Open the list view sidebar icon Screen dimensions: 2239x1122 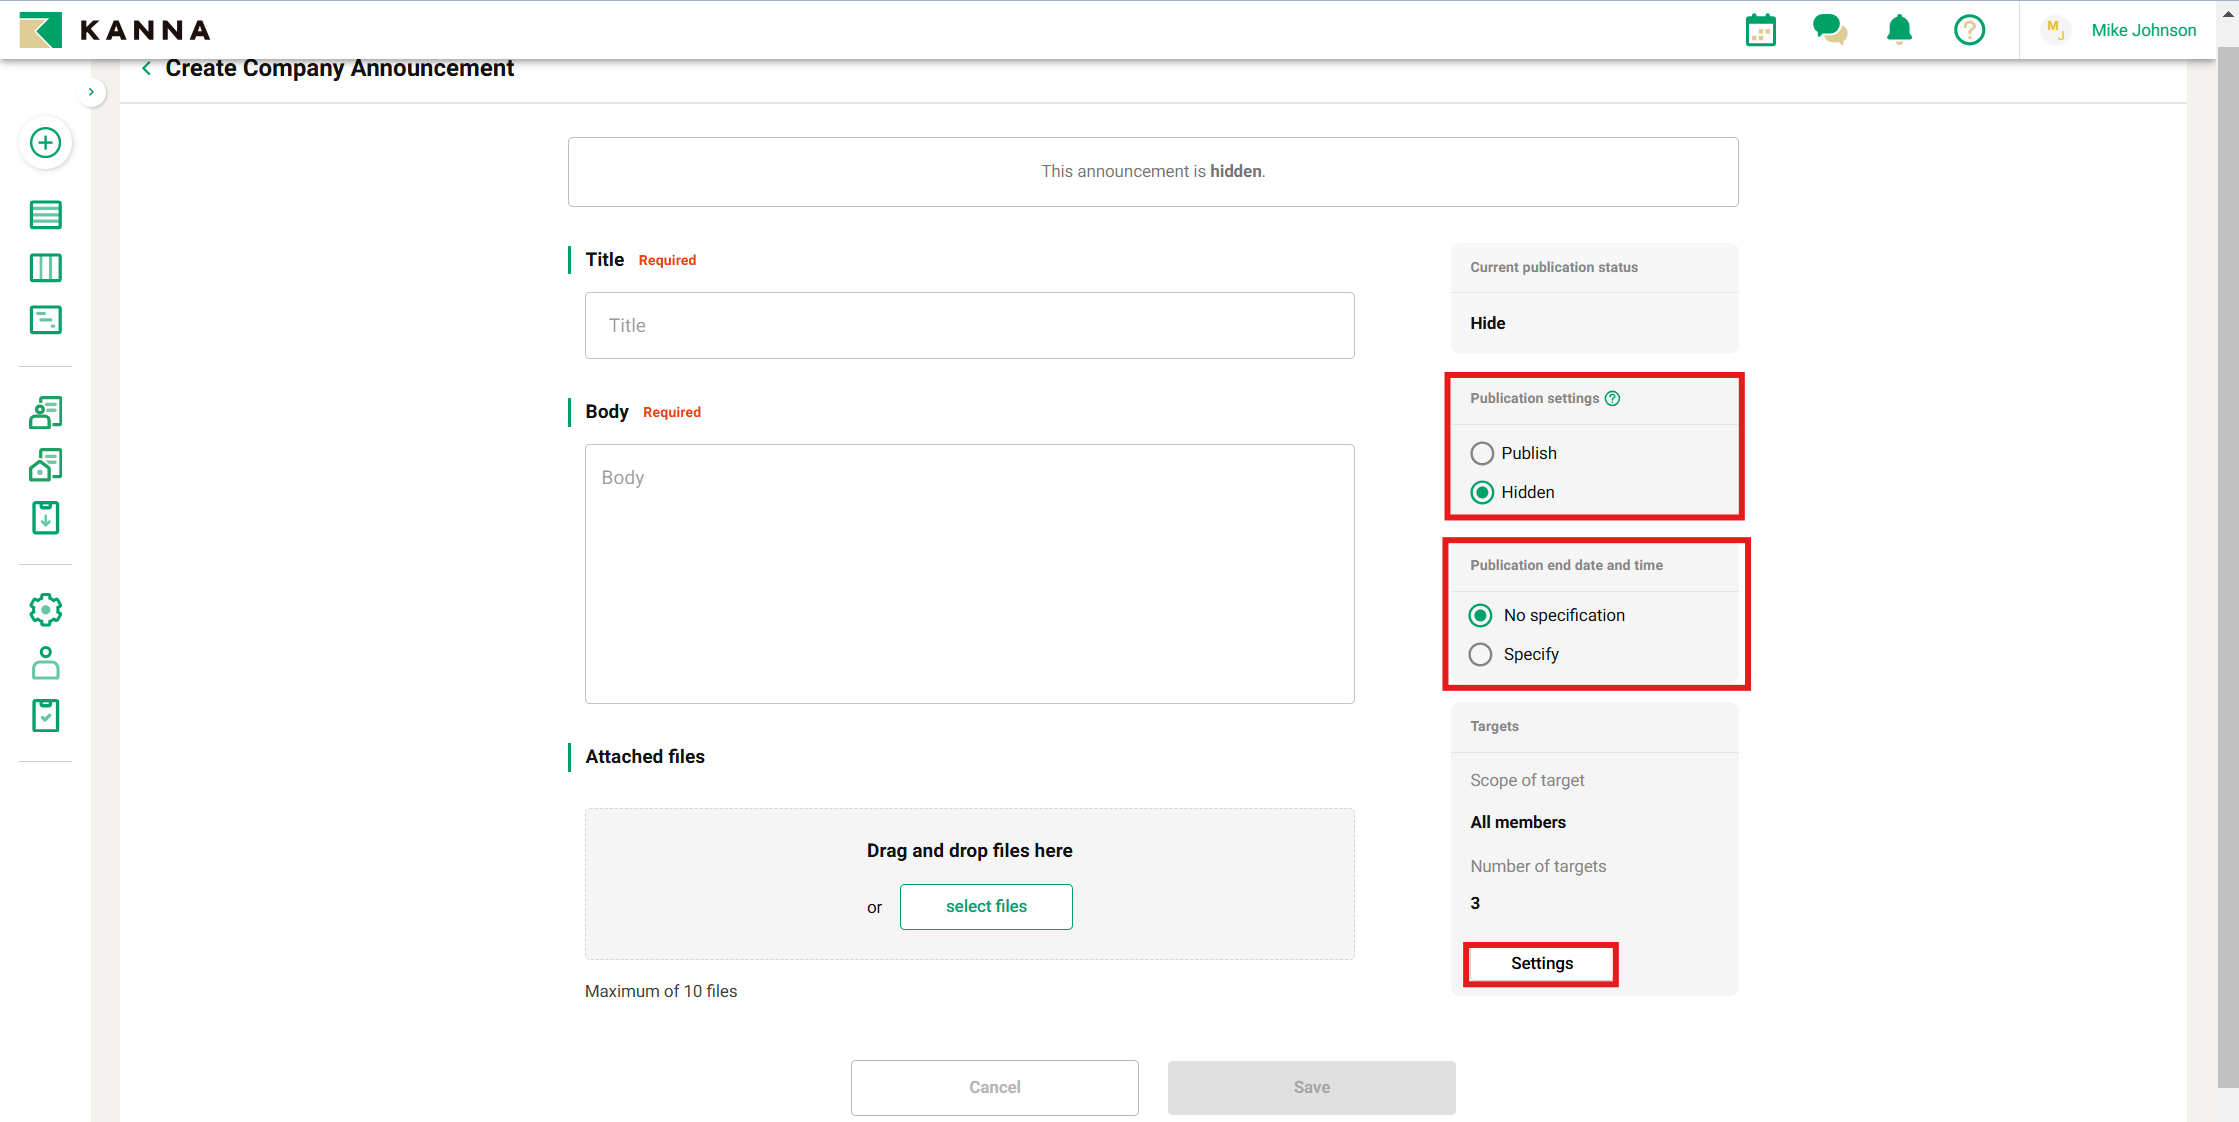click(45, 215)
